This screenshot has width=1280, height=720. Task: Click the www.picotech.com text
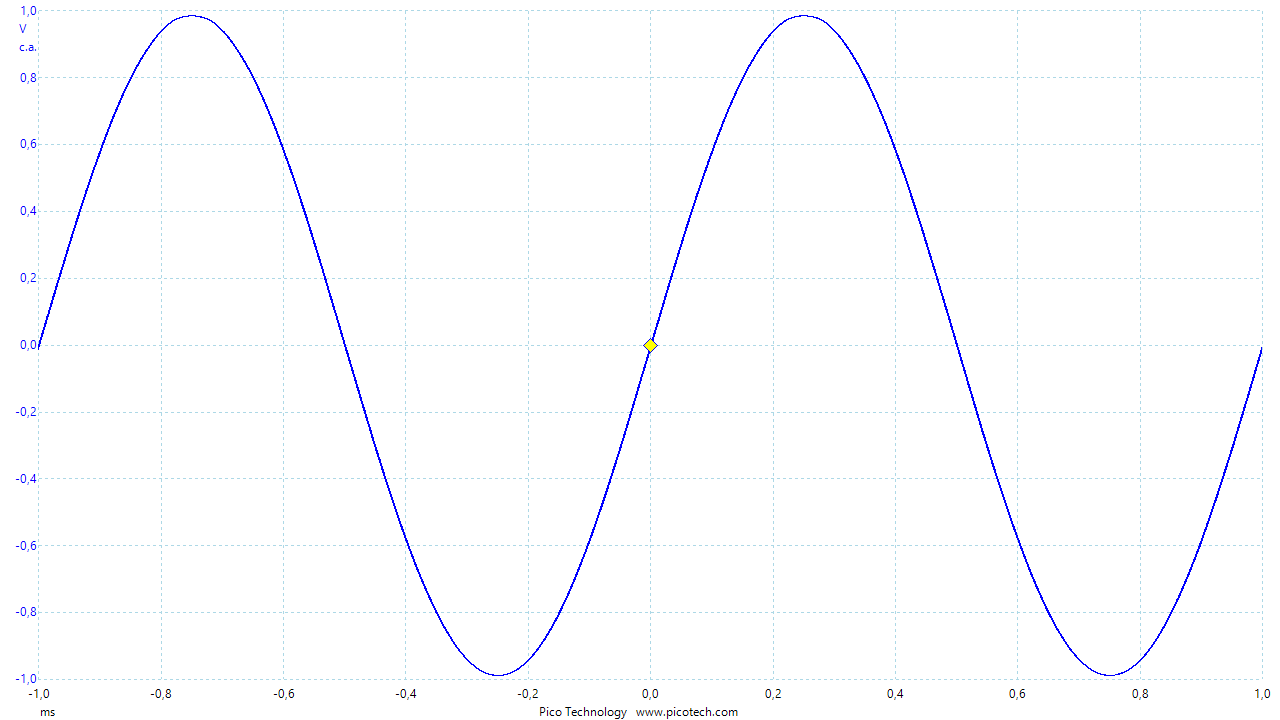(x=687, y=712)
